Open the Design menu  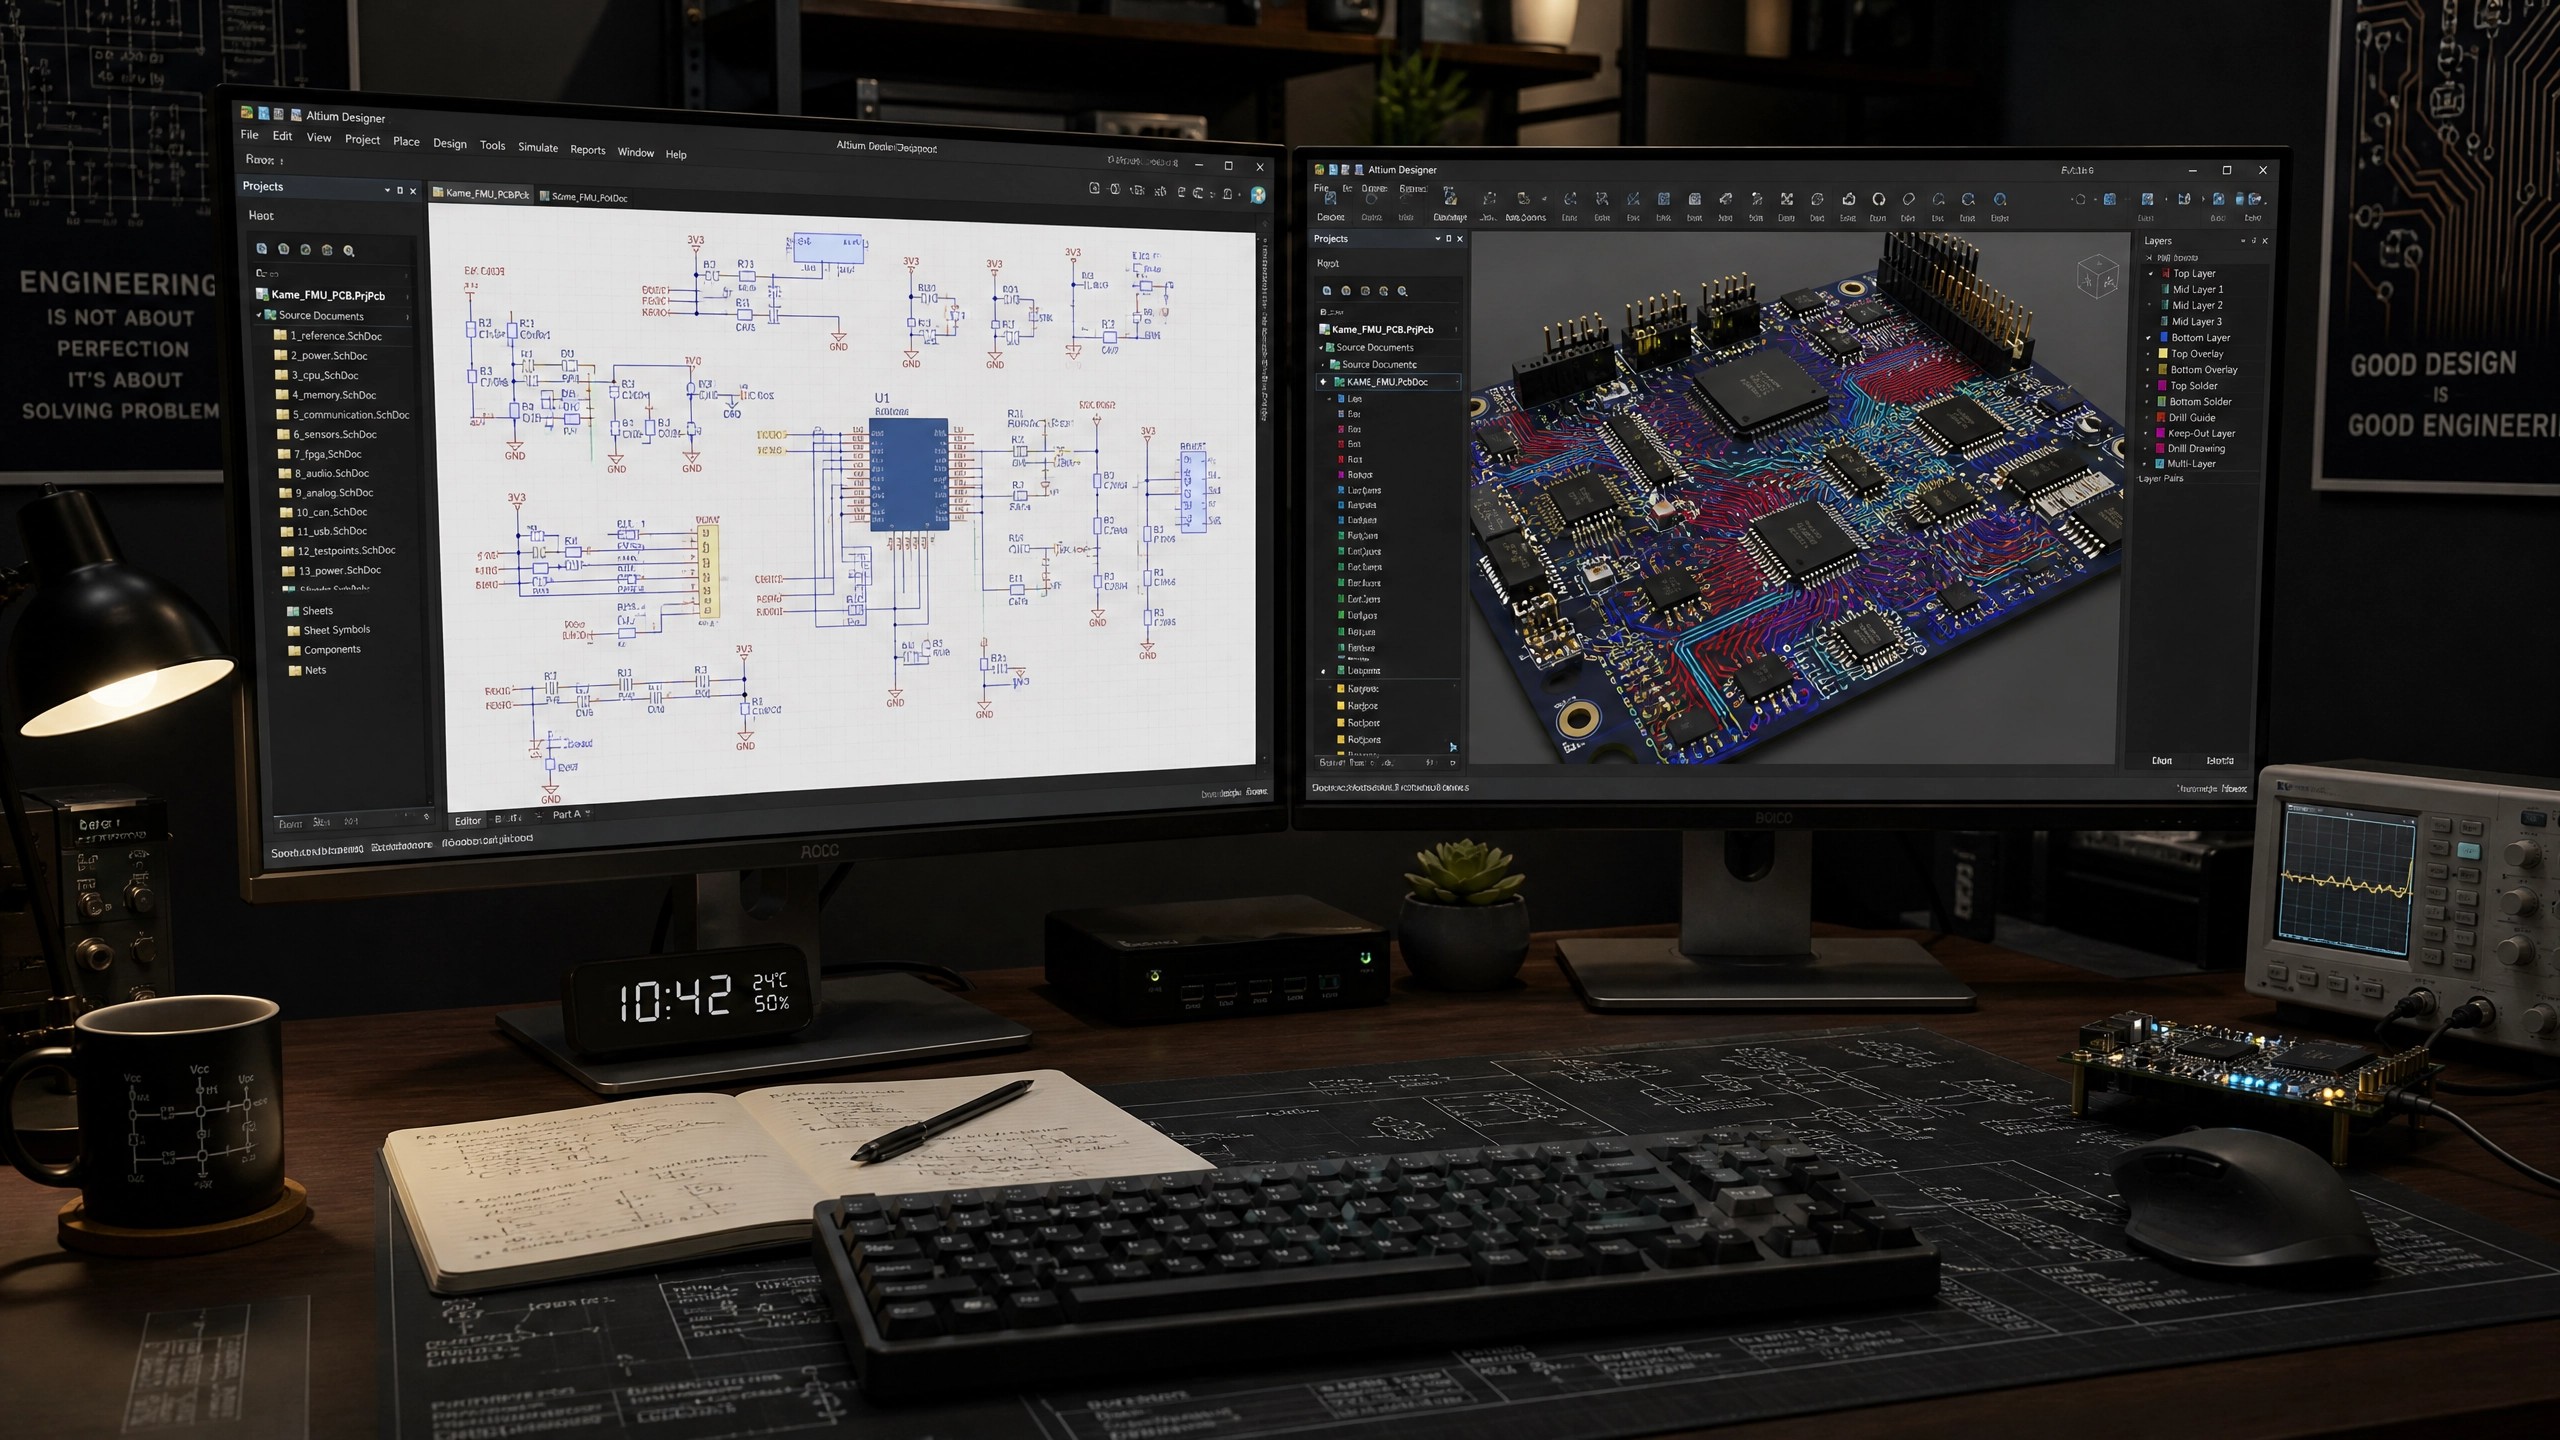[450, 143]
